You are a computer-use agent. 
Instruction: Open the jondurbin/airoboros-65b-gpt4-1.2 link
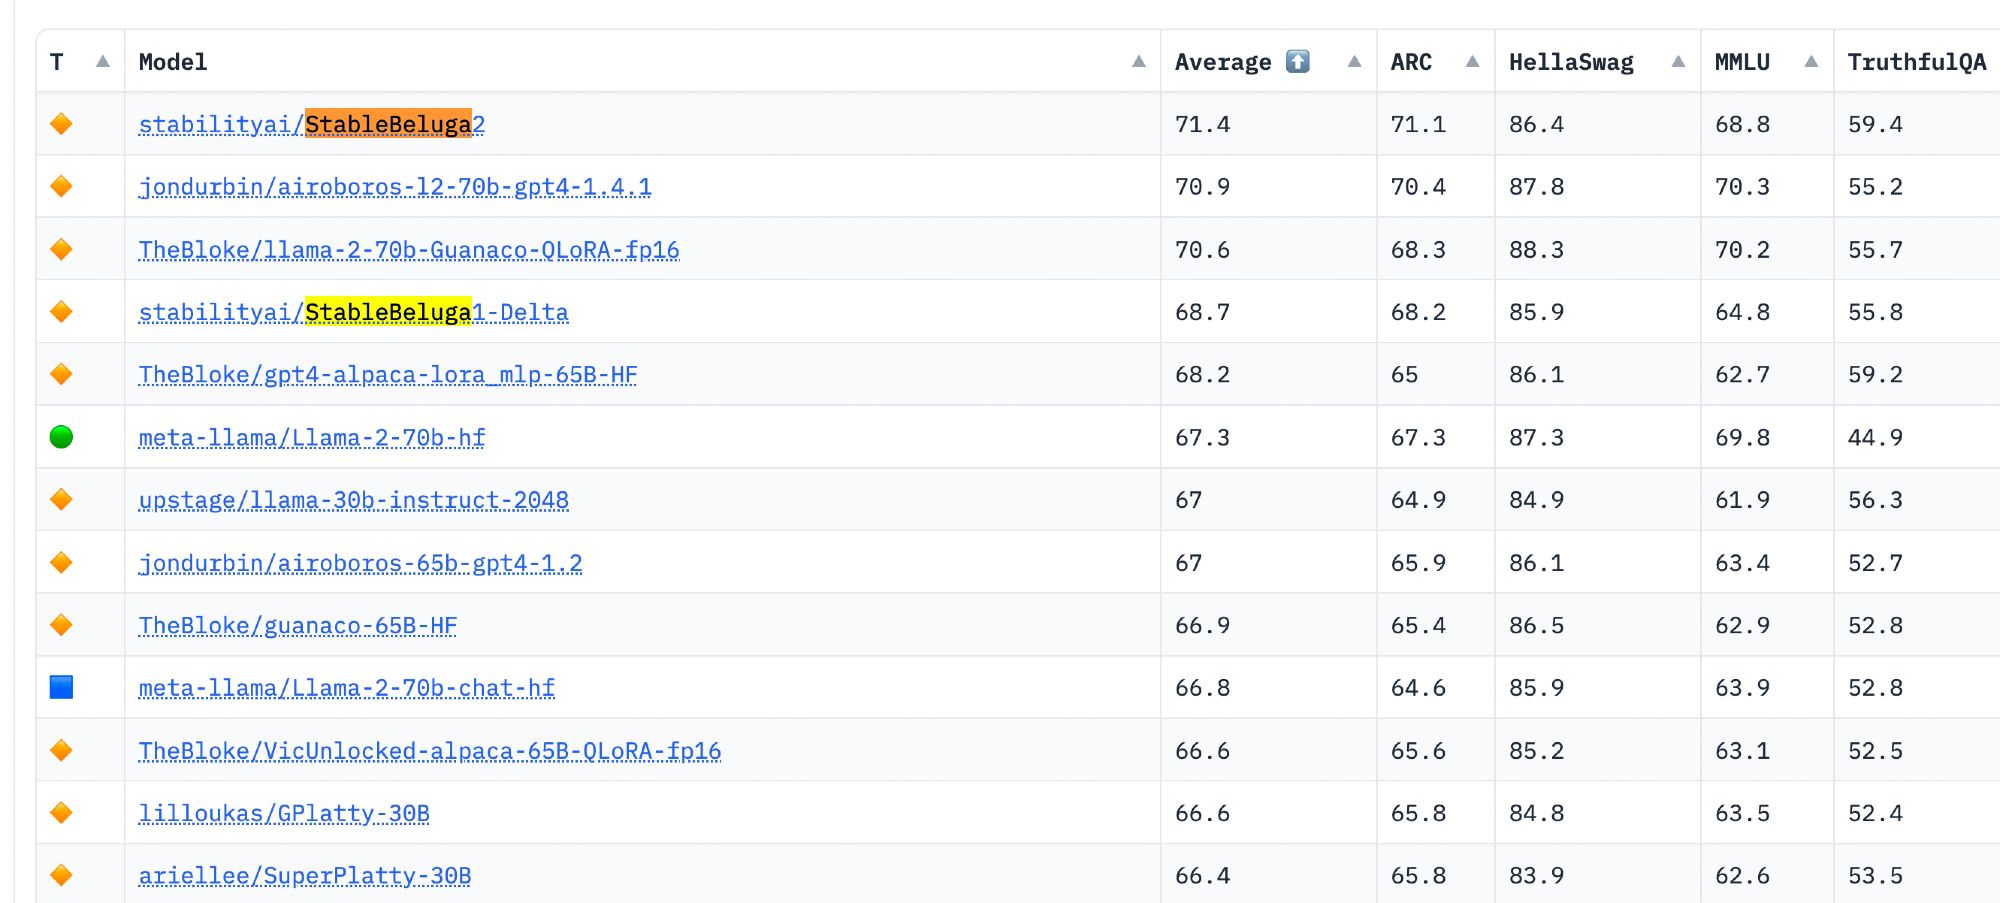coord(360,563)
